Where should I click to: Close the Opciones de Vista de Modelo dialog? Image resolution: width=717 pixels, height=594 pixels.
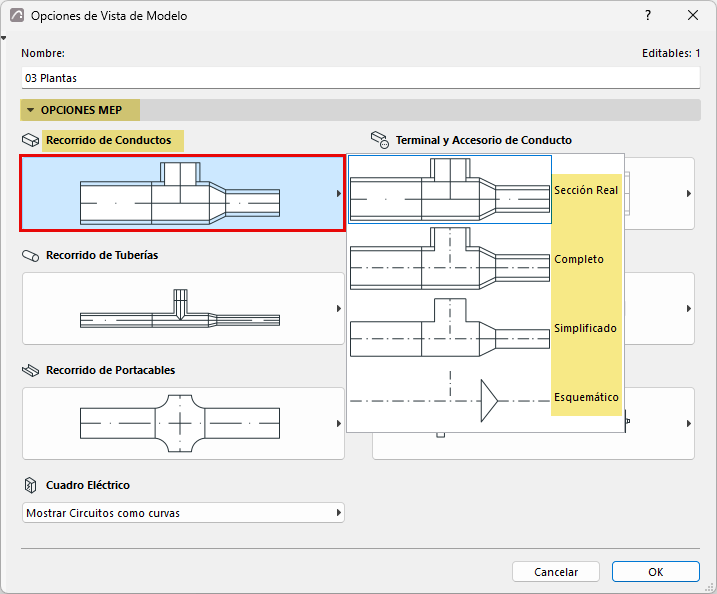[693, 16]
